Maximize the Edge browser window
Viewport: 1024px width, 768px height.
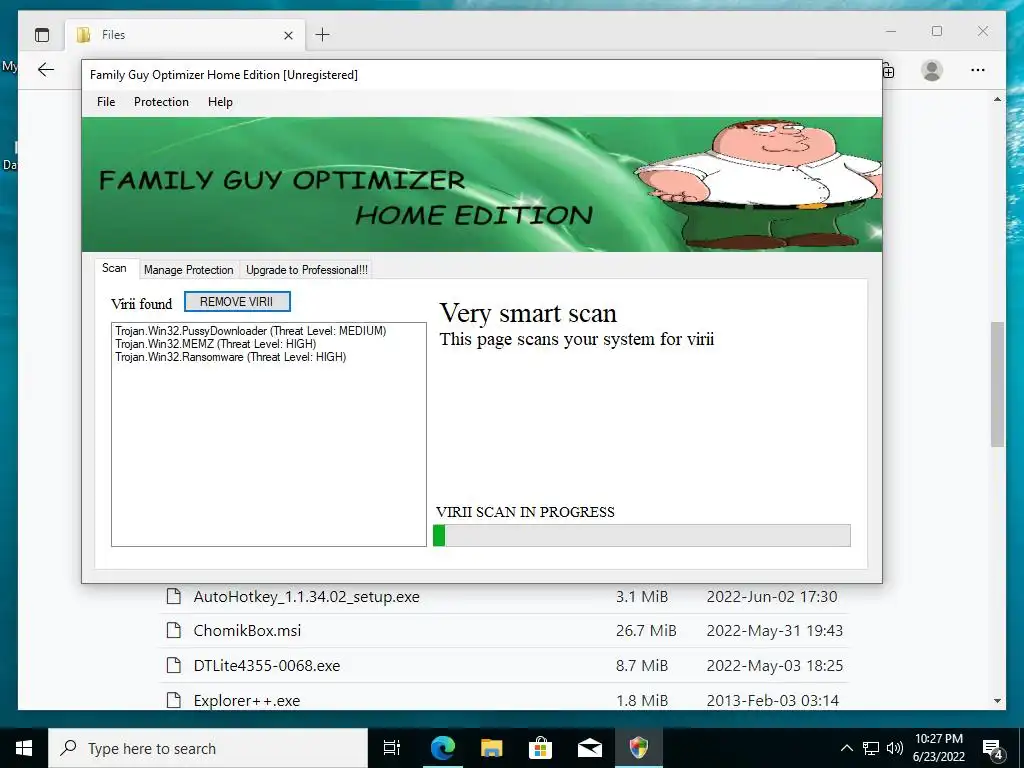tap(936, 31)
